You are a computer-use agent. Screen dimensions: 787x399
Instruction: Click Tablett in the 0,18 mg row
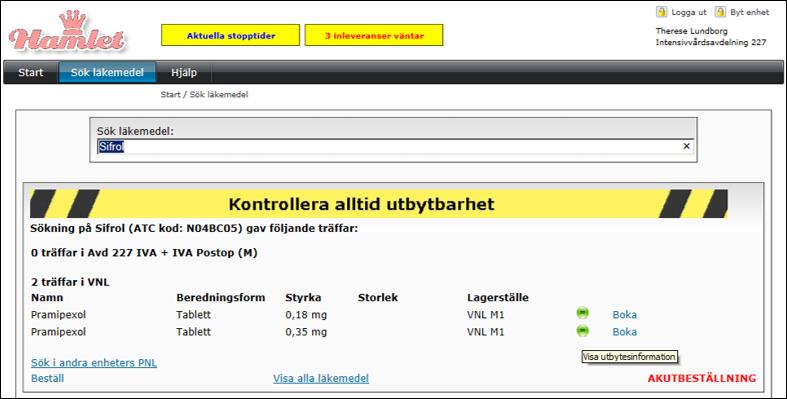point(193,315)
